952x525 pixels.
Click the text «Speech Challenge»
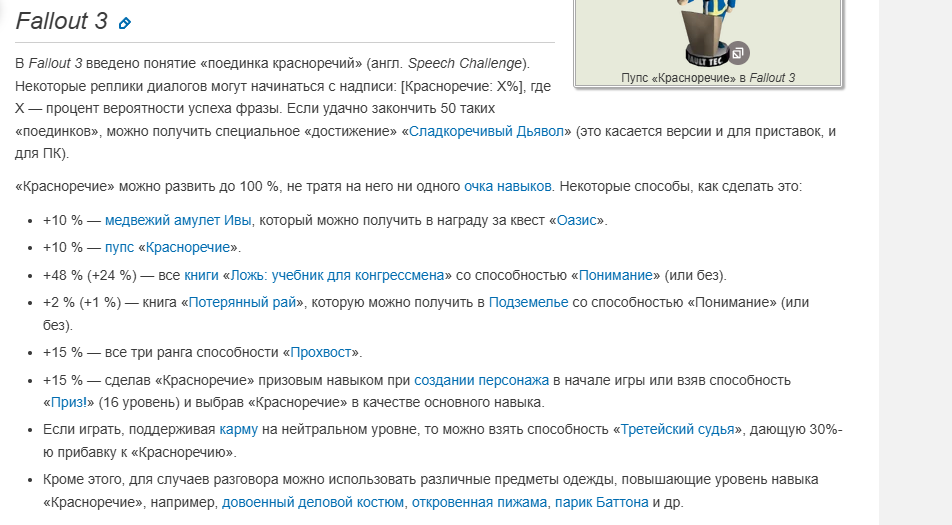[465, 64]
